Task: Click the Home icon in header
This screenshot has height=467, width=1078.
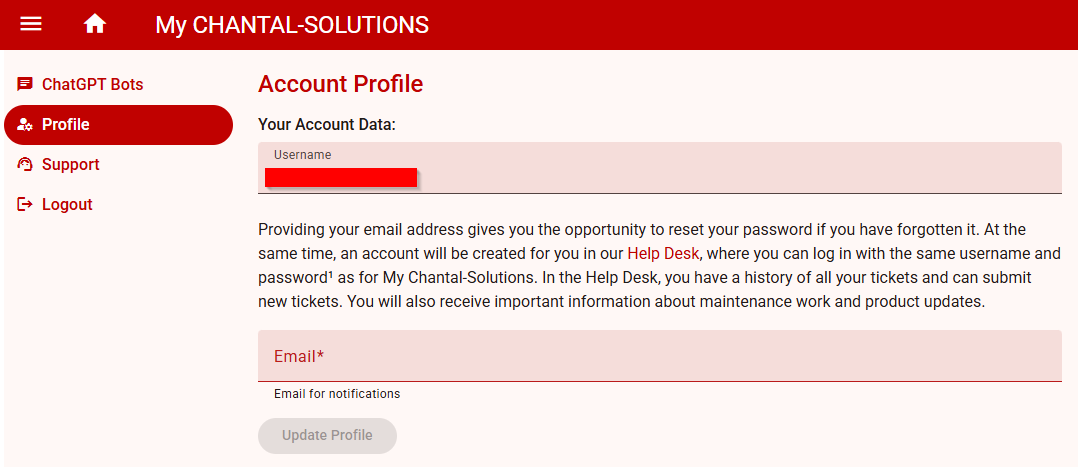Action: click(x=95, y=24)
